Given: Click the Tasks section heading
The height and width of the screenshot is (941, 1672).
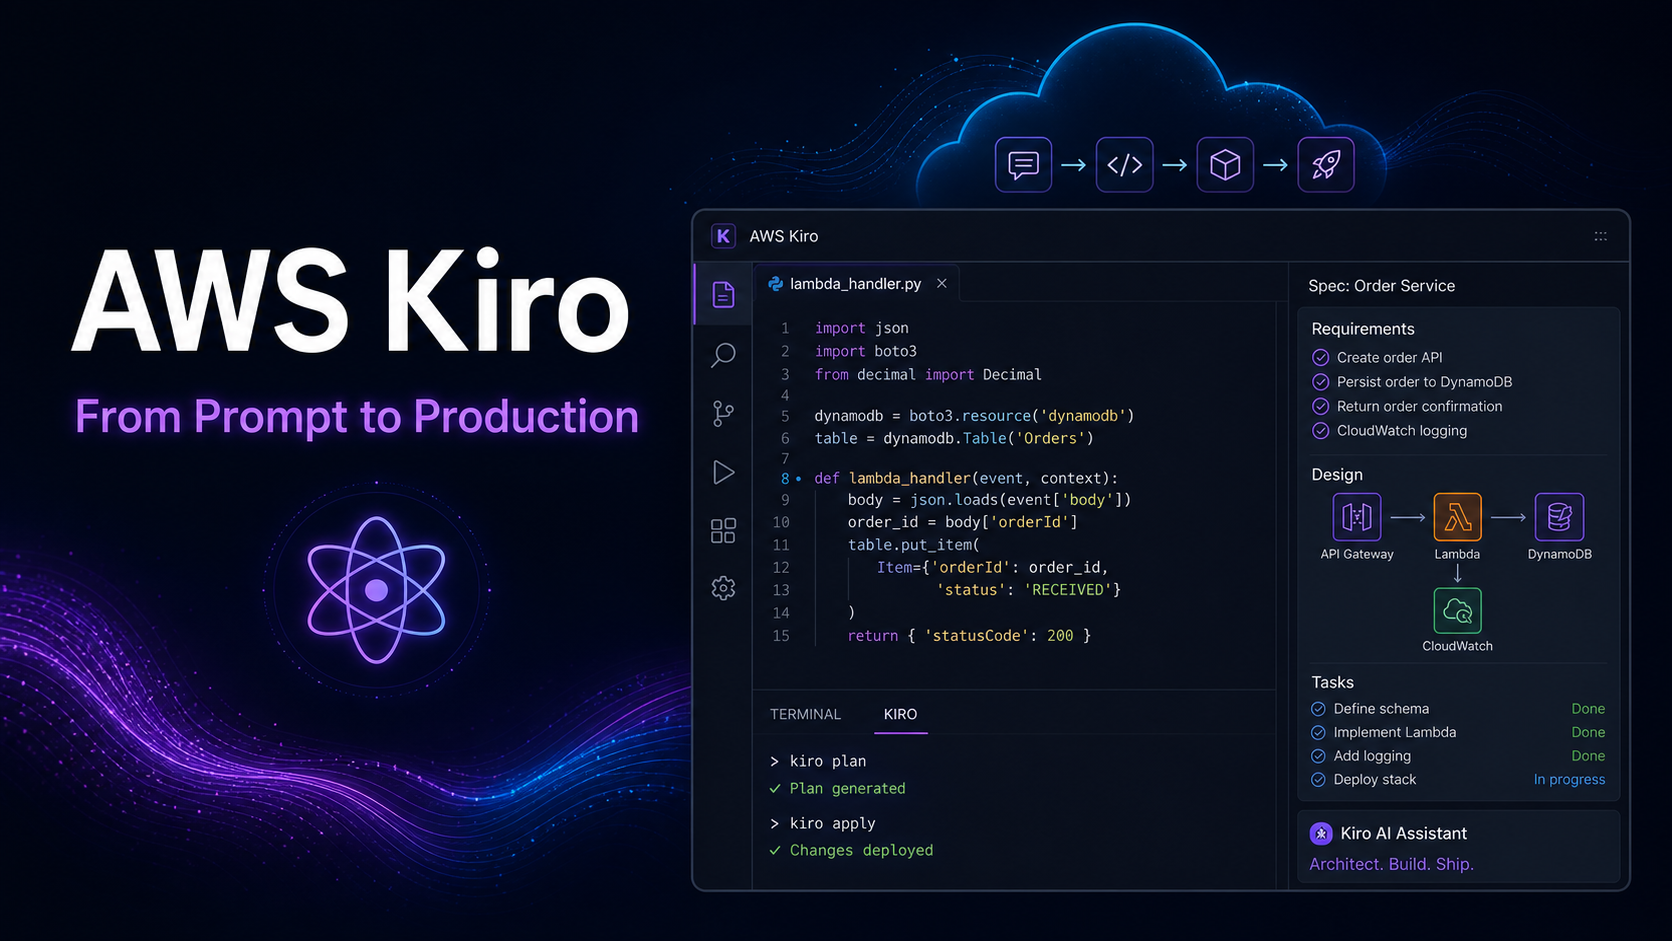Looking at the screenshot, I should pos(1332,682).
